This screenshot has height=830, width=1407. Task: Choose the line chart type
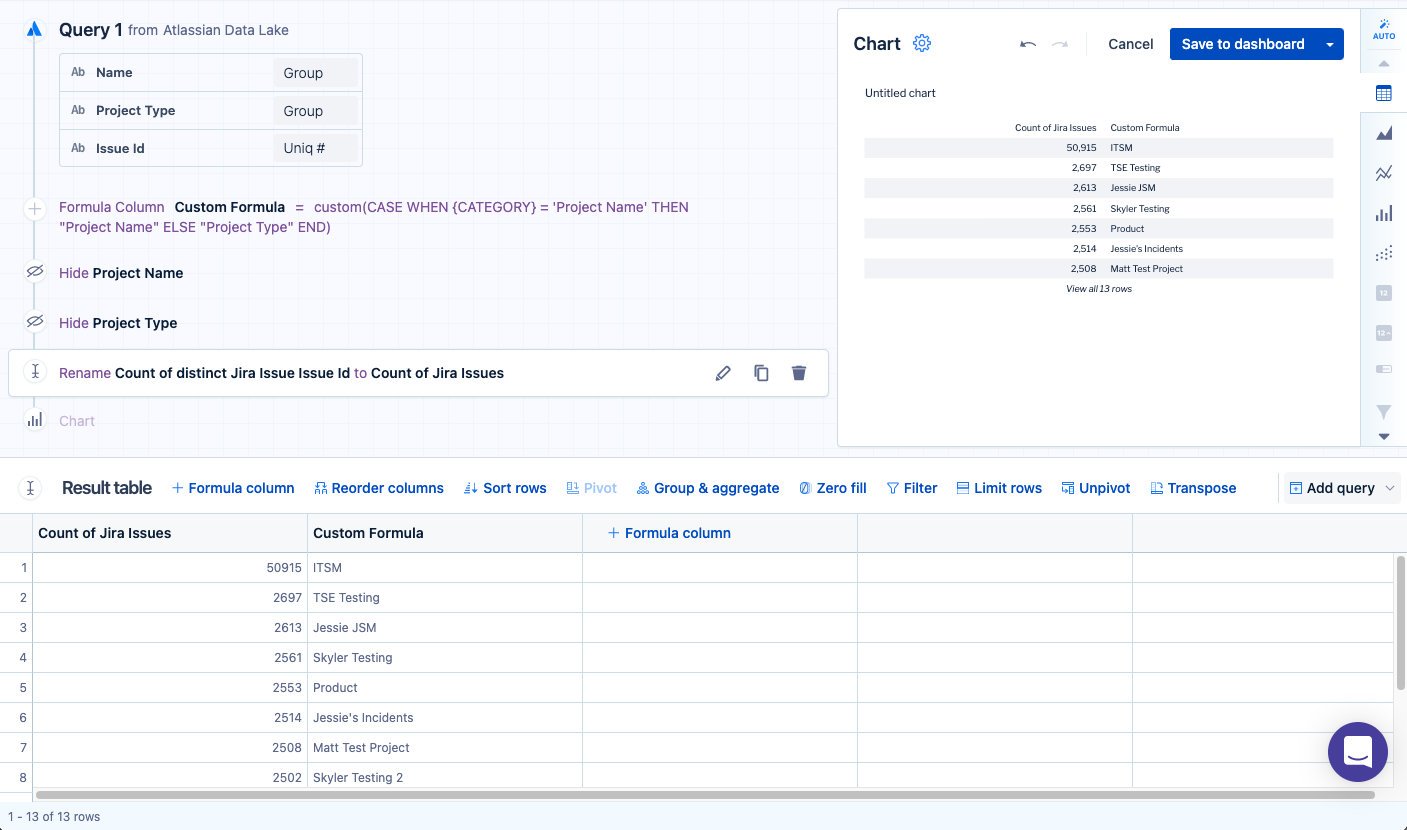[x=1384, y=173]
